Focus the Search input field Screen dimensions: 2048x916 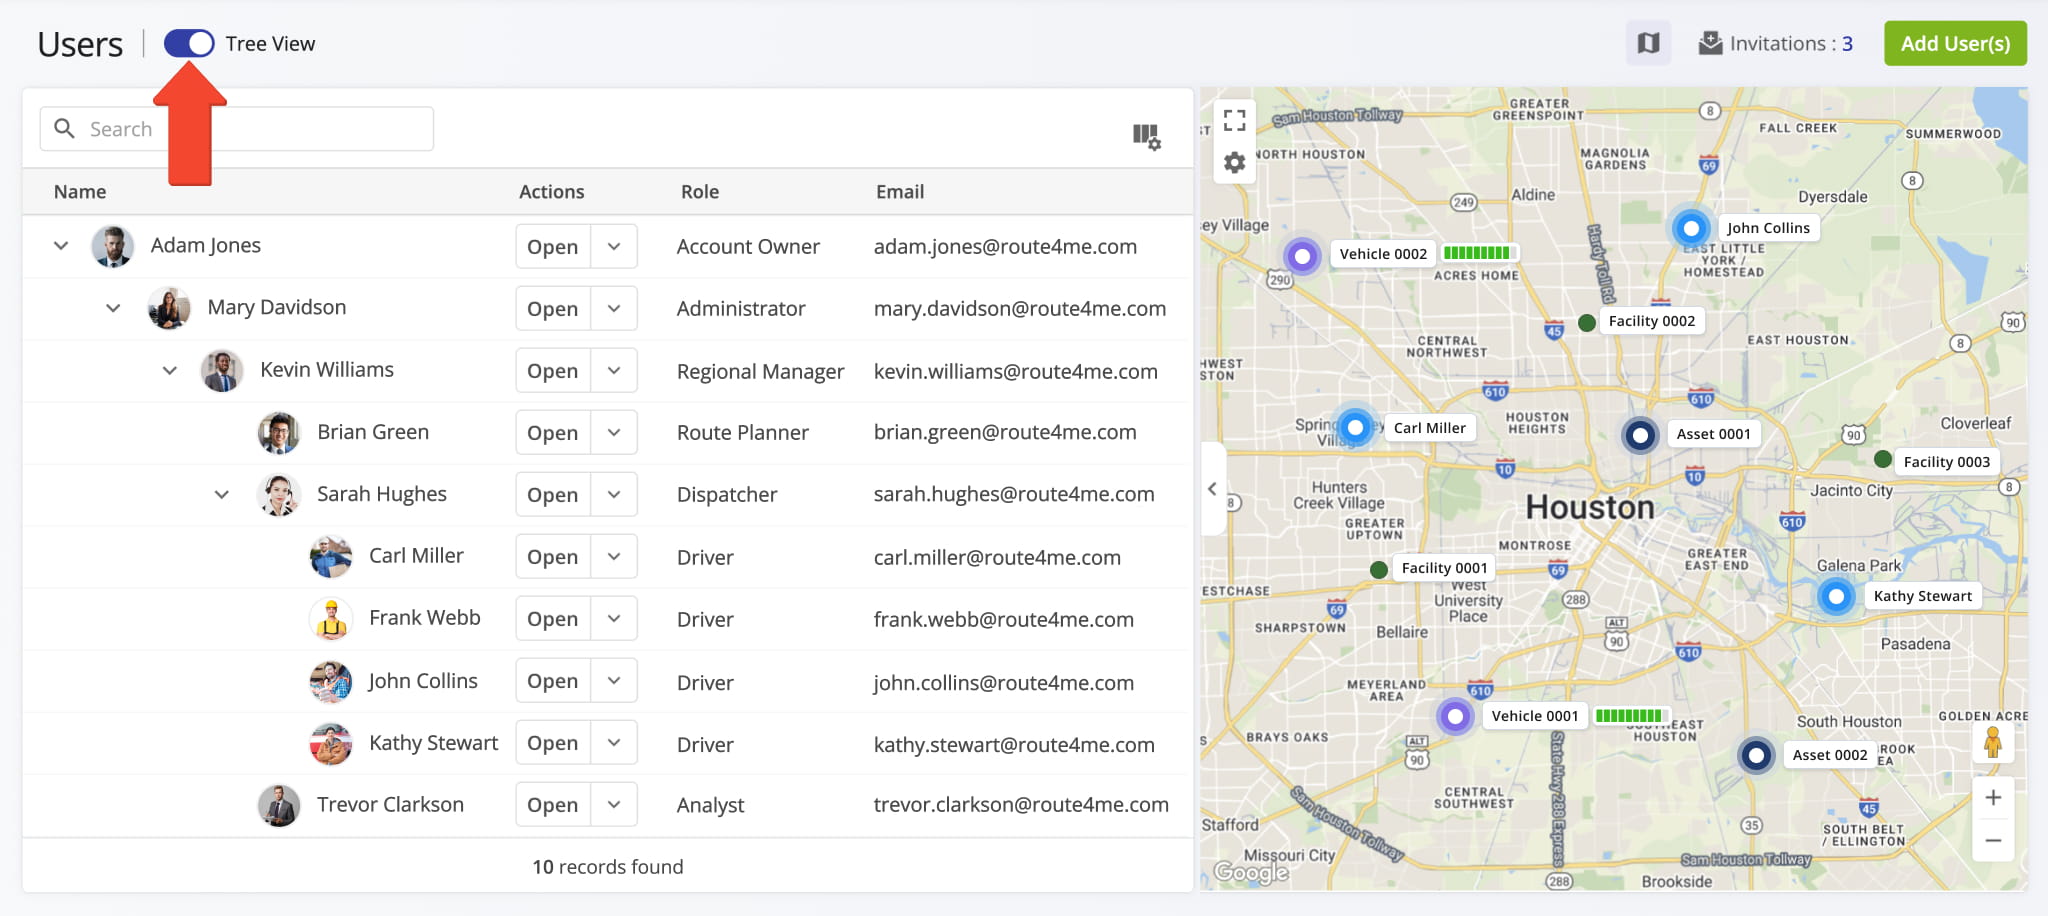pyautogui.click(x=237, y=129)
